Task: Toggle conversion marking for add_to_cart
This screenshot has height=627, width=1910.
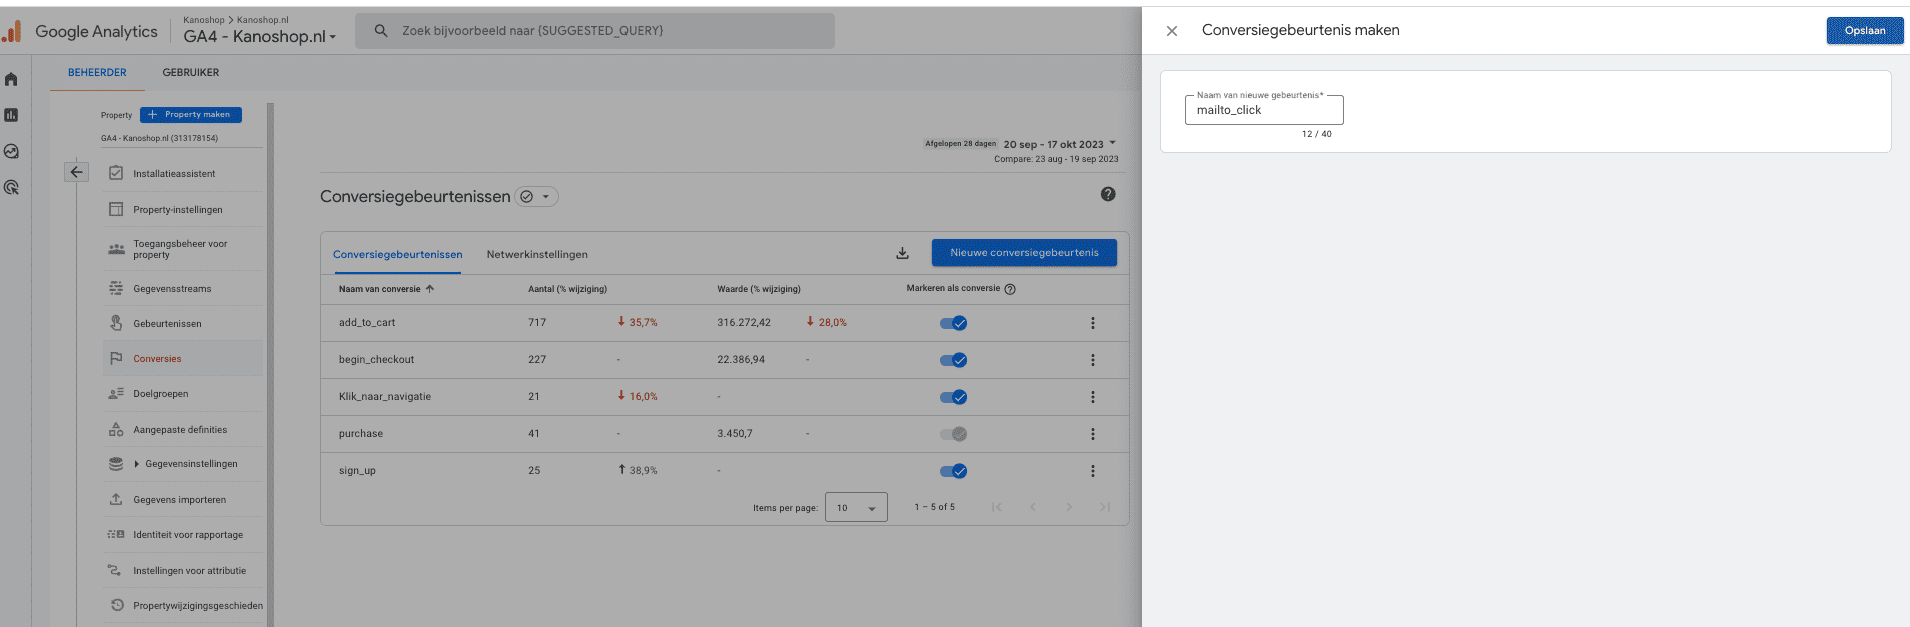Action: (953, 323)
